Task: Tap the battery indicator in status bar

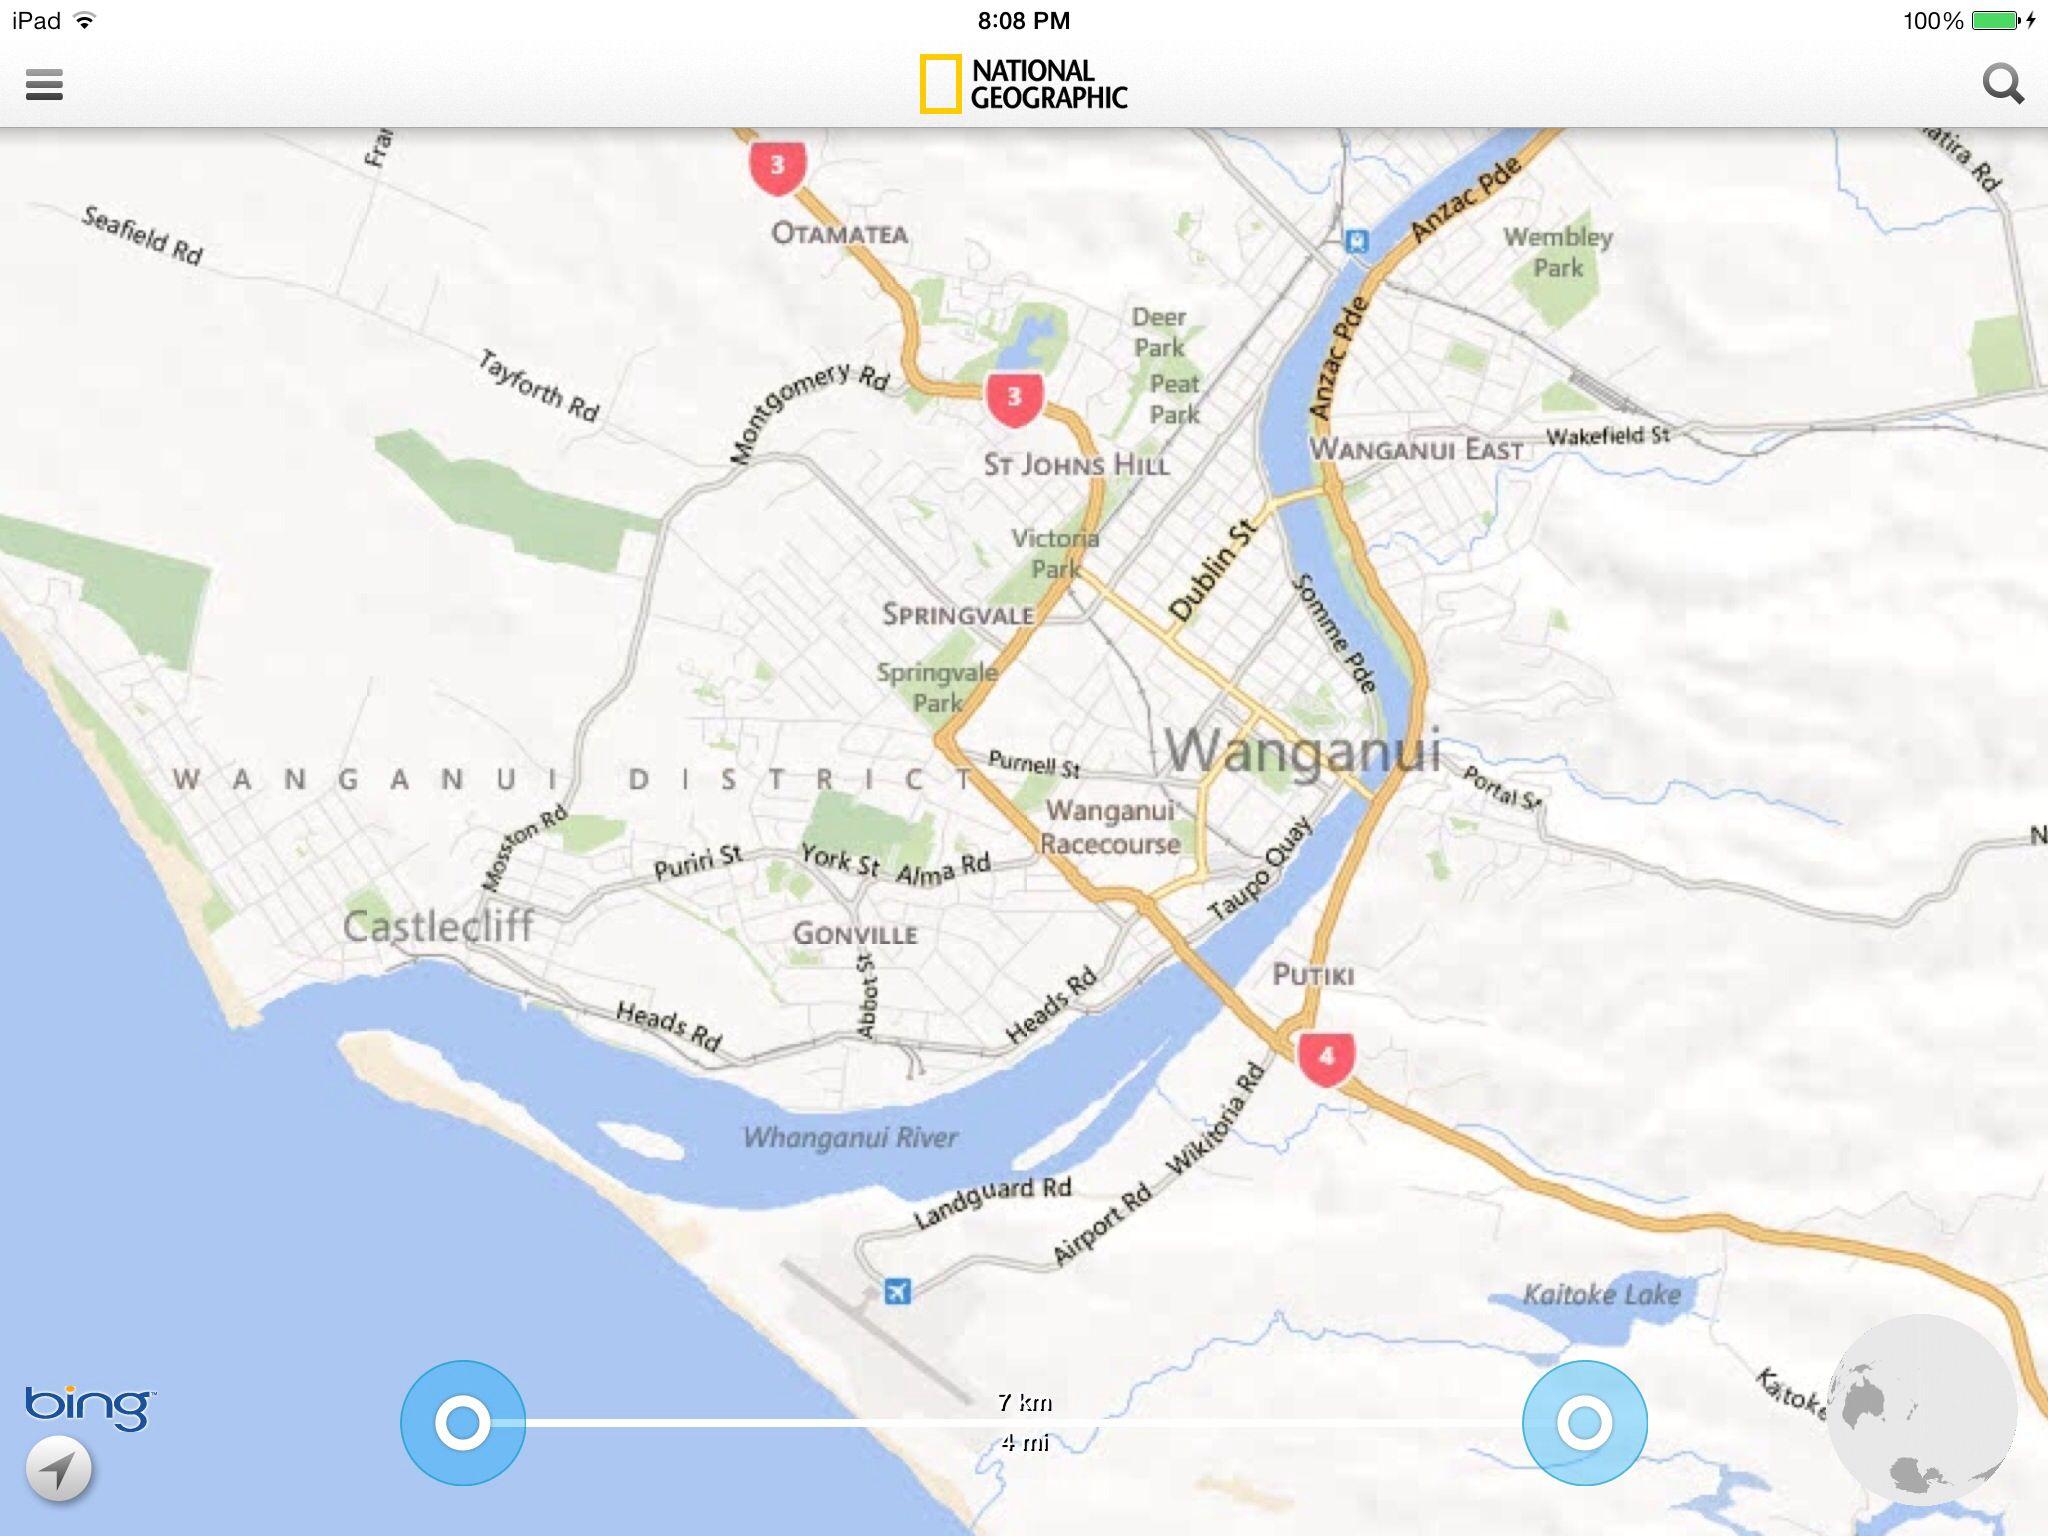Action: [x=1995, y=20]
